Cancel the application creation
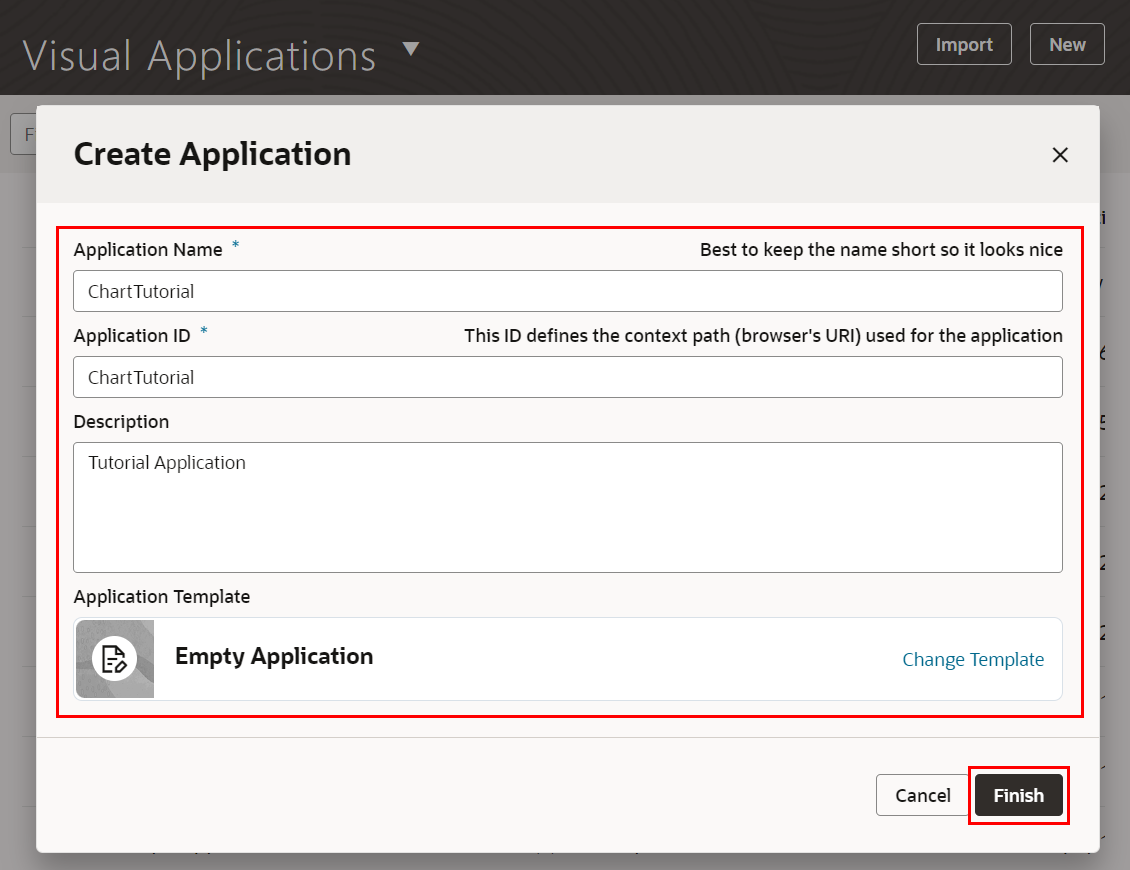Screen dimensions: 1130x870 (922, 795)
